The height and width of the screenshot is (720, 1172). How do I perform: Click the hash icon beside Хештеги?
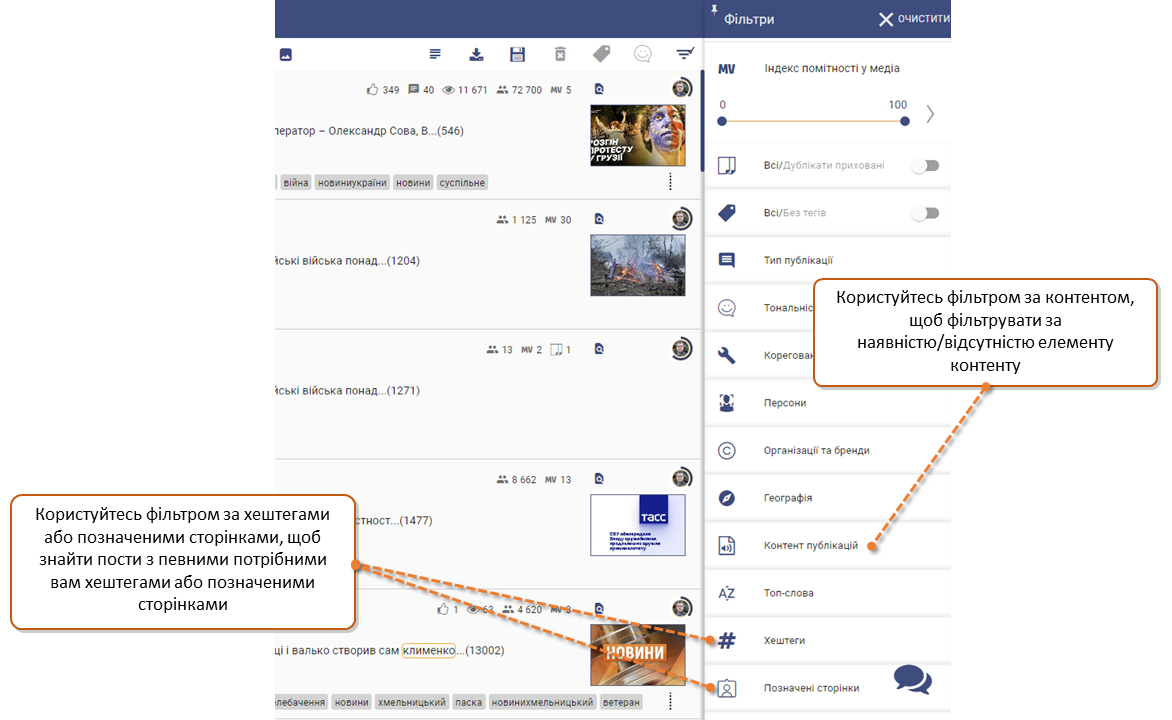coord(727,641)
